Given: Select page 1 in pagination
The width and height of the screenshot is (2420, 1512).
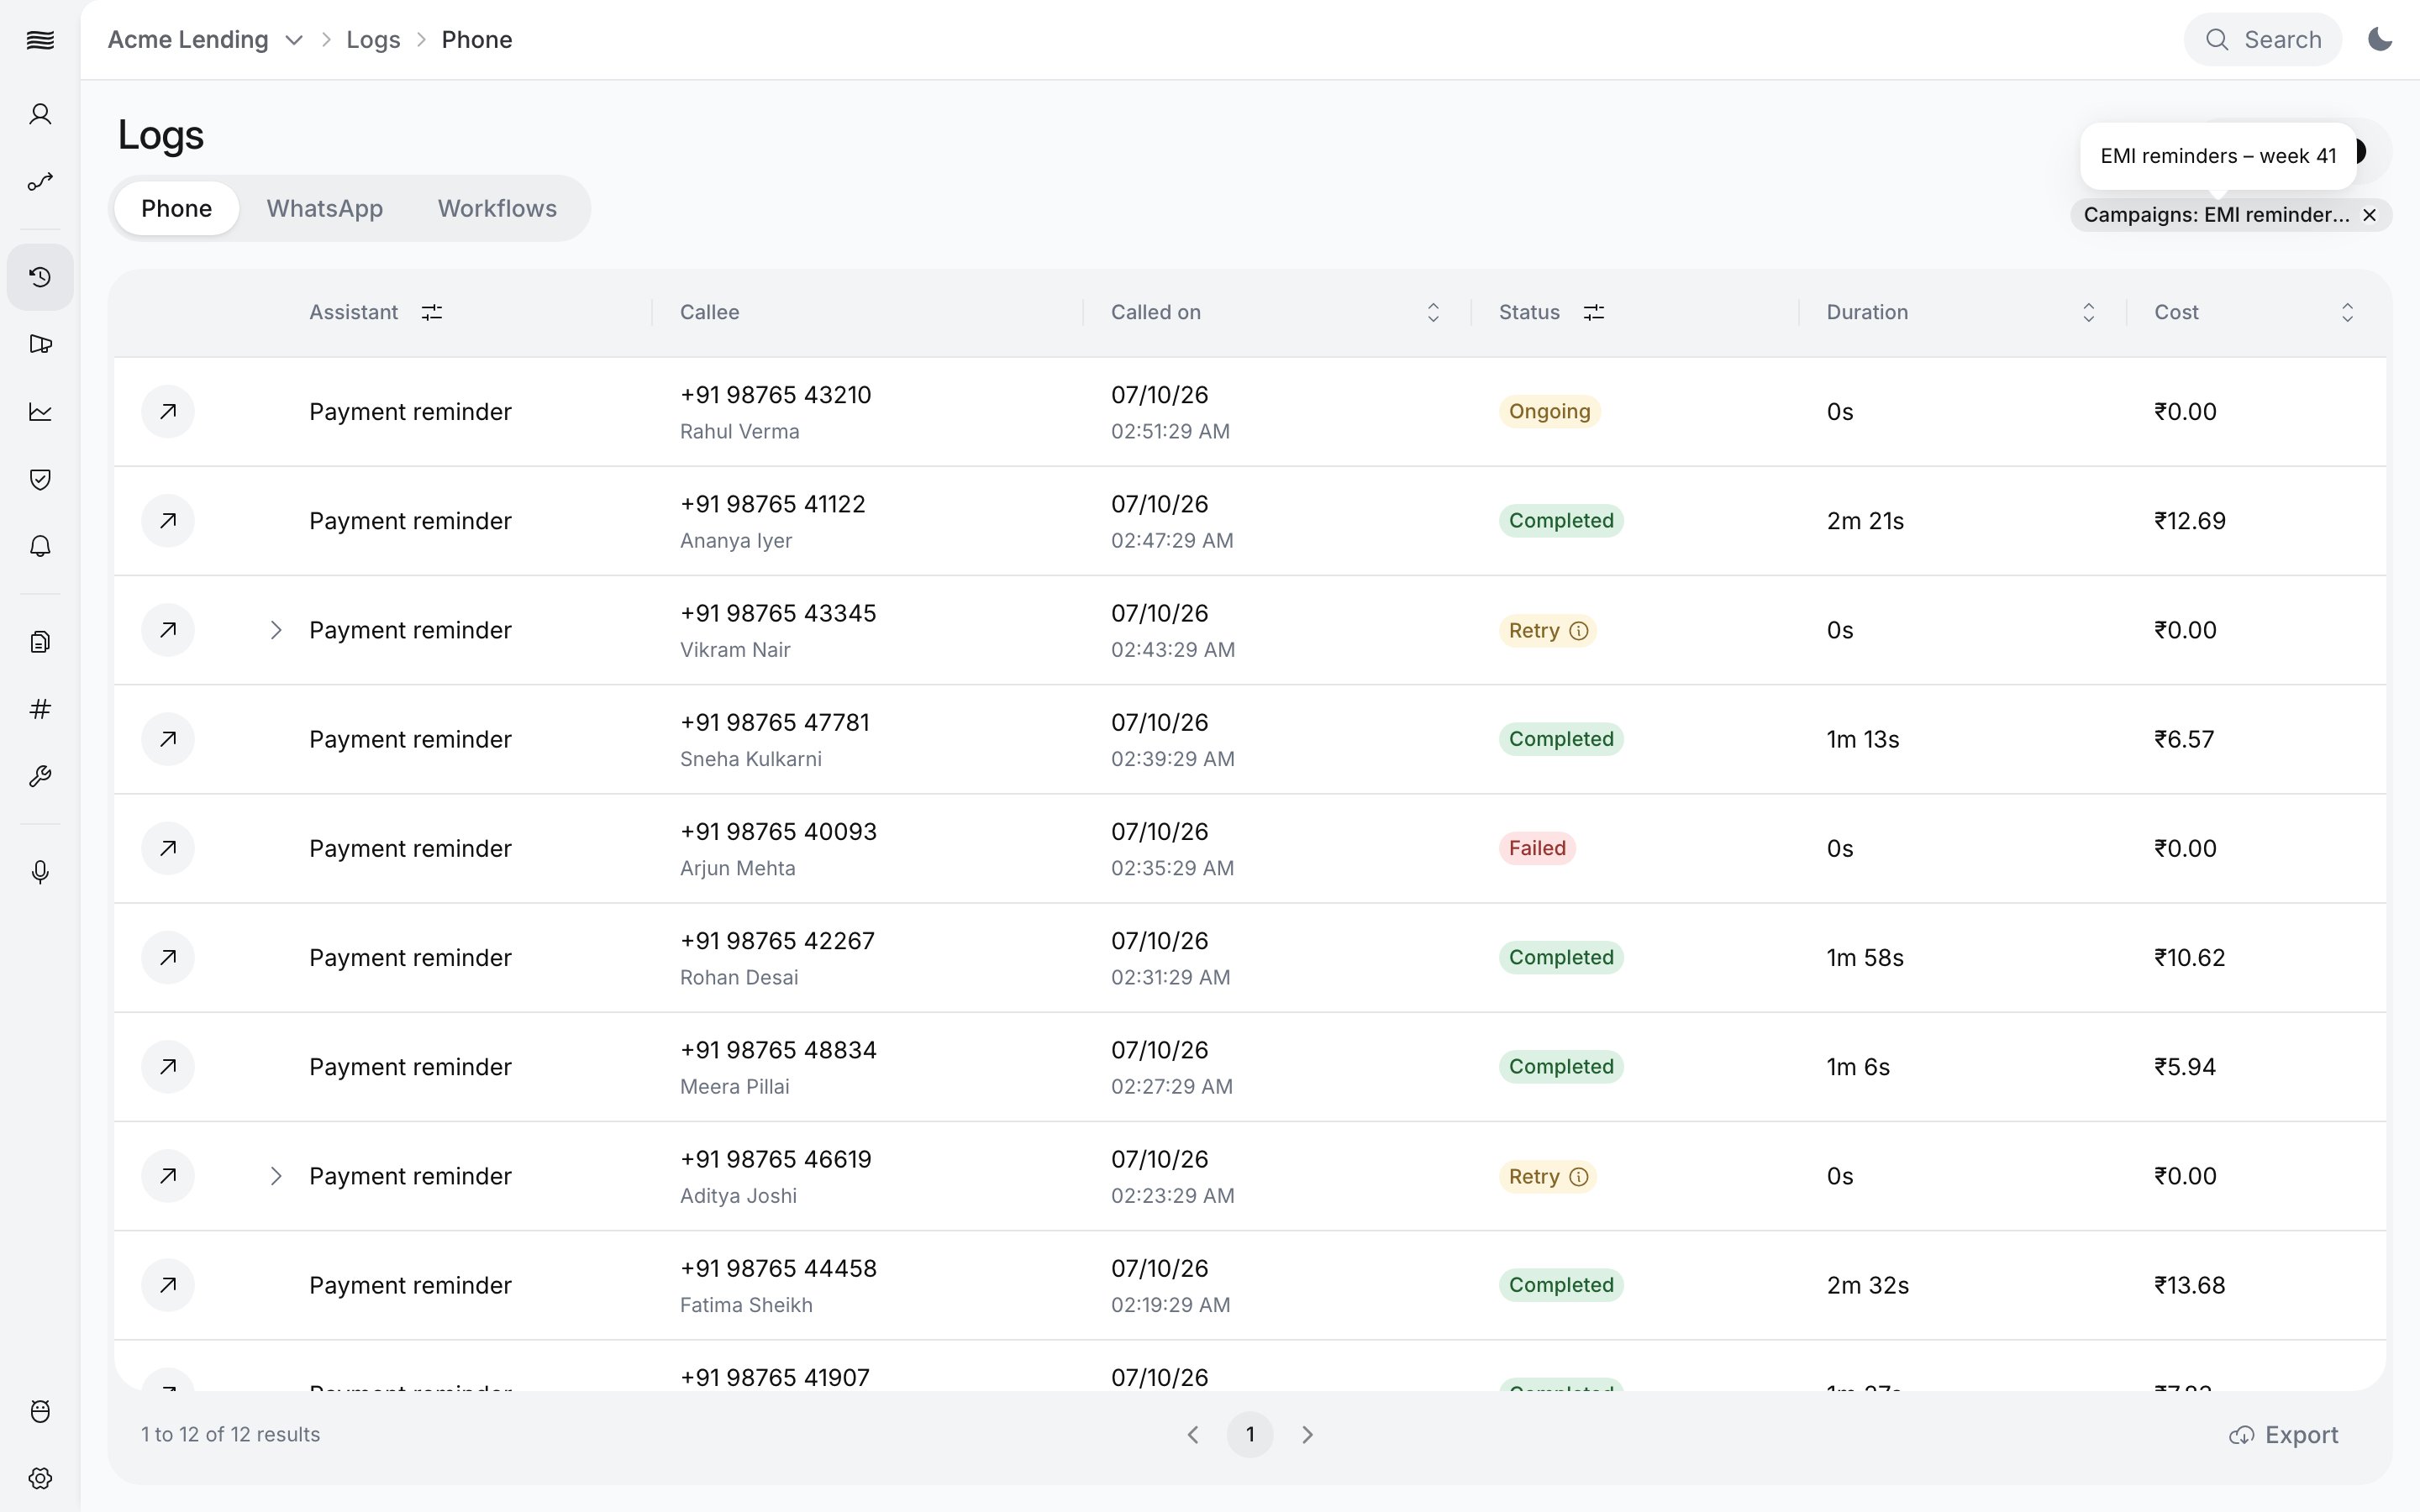Looking at the screenshot, I should [1250, 1435].
